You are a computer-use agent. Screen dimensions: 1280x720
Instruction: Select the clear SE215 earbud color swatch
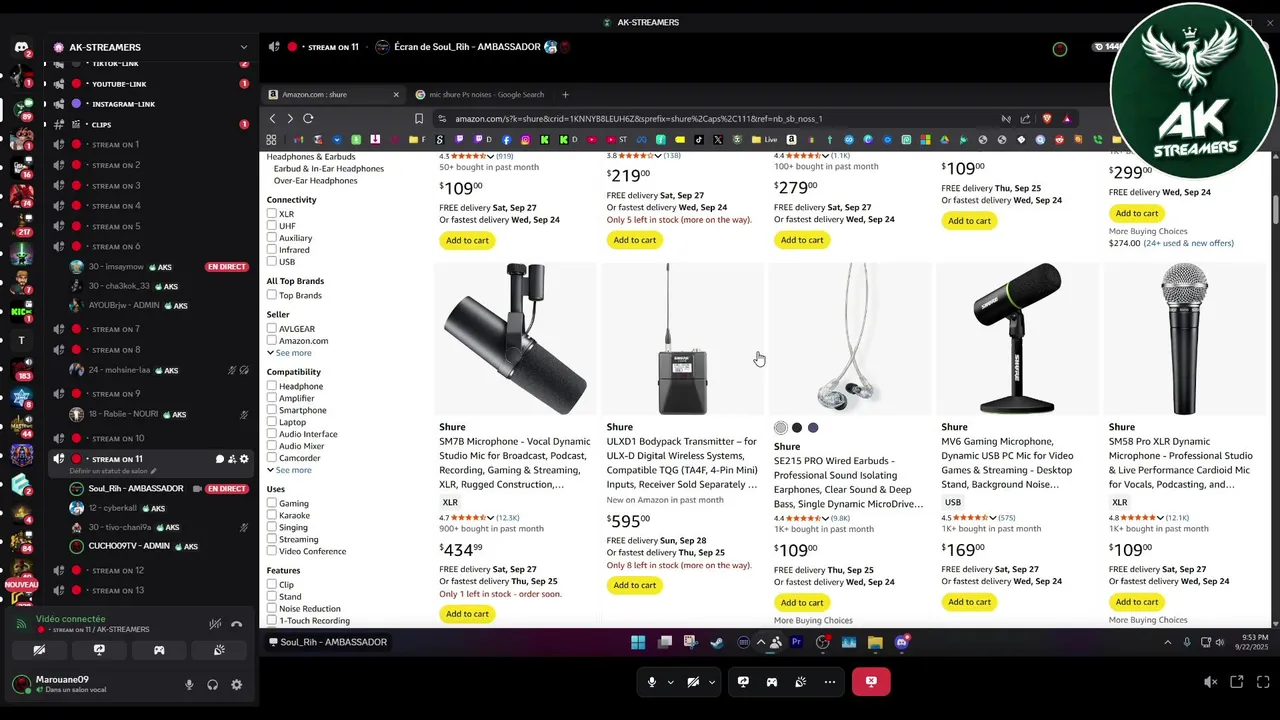781,428
